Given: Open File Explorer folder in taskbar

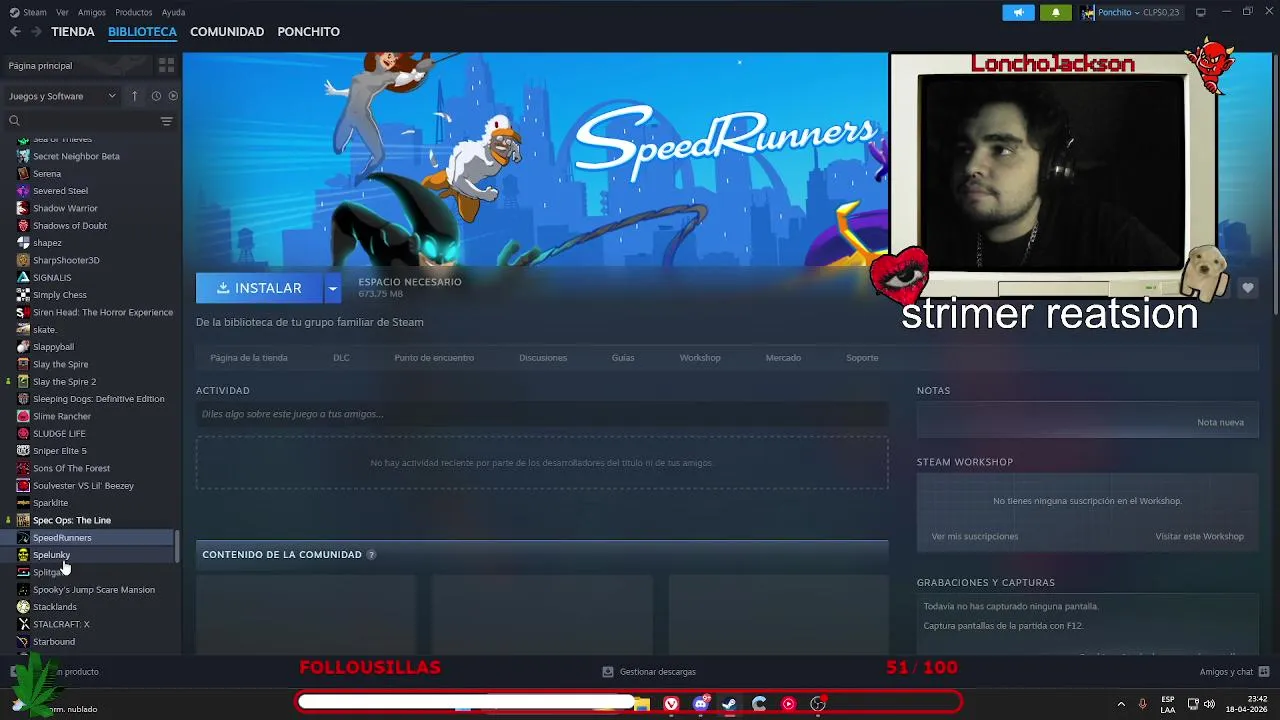Looking at the screenshot, I should click(642, 704).
